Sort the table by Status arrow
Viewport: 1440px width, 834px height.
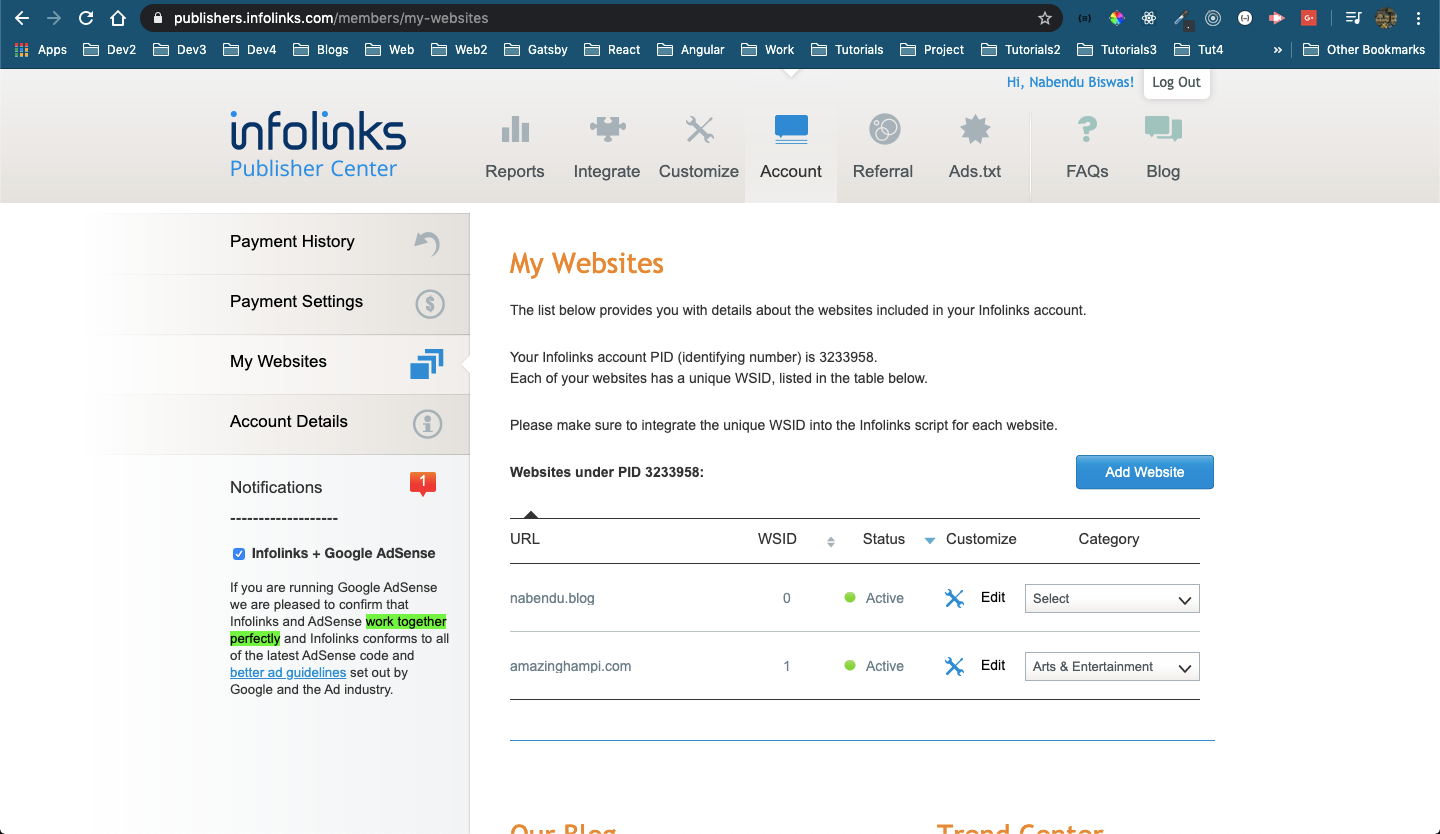coord(929,541)
